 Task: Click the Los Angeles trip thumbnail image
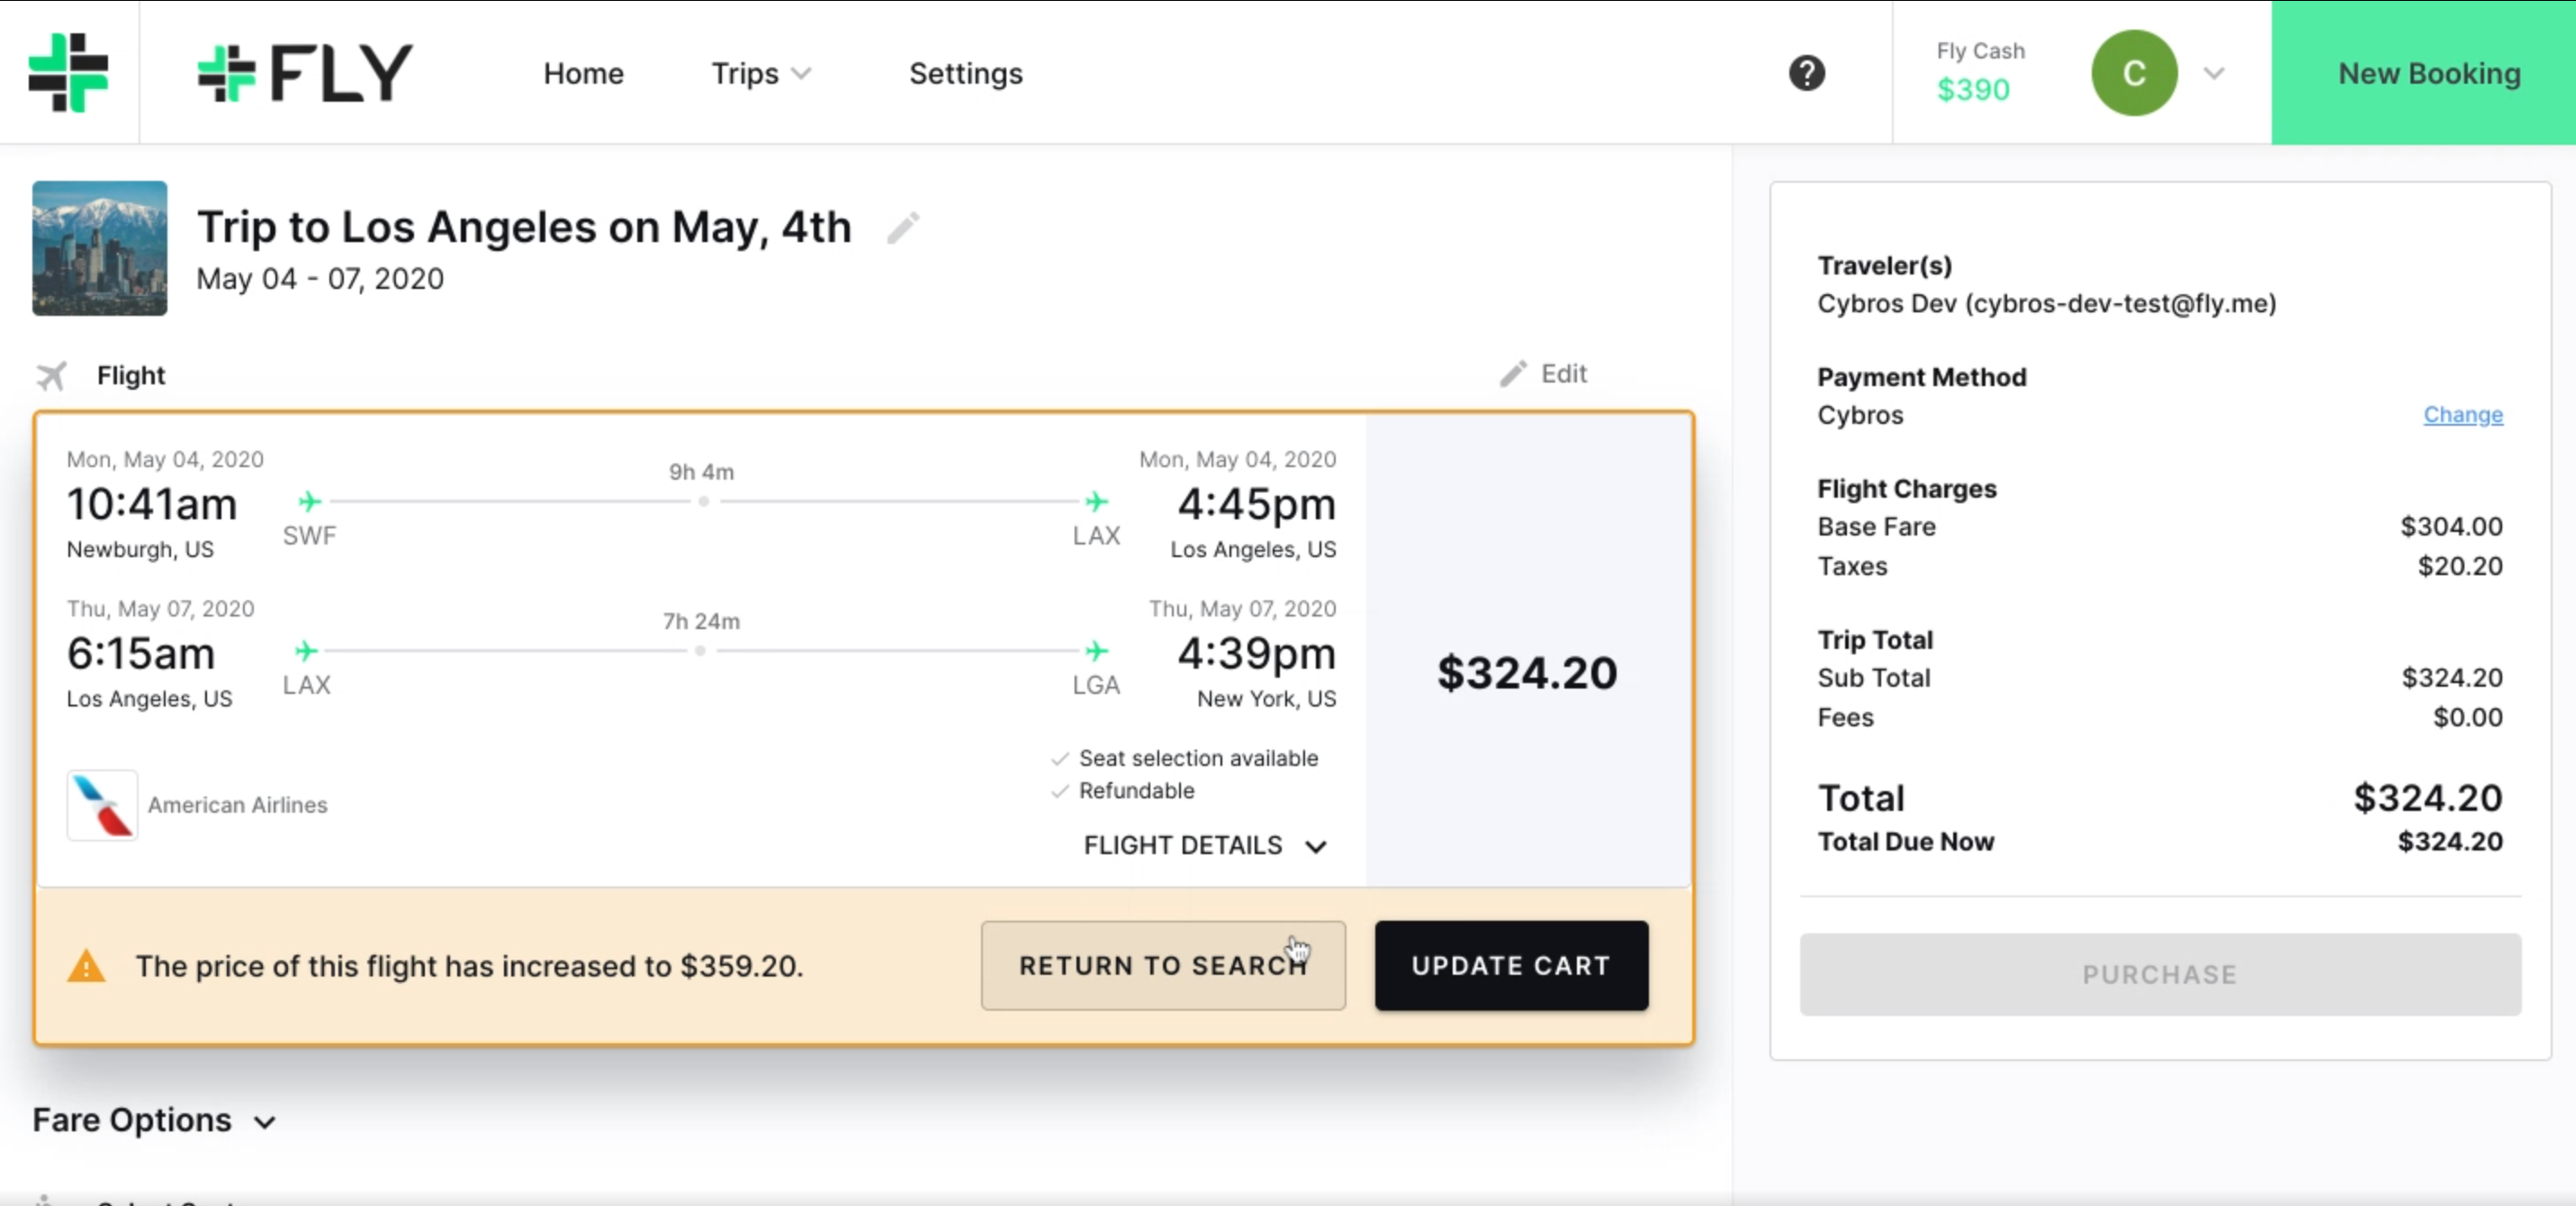(x=99, y=248)
